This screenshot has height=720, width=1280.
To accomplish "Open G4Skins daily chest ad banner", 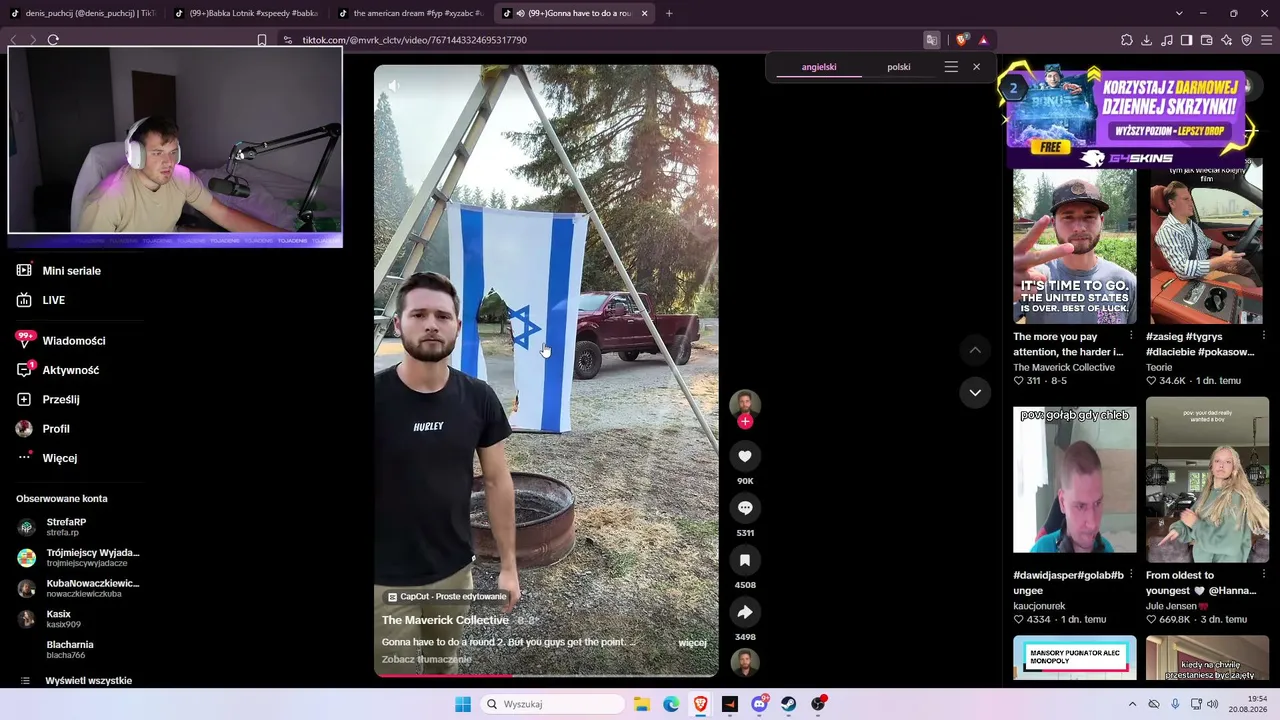I will pos(1126,118).
